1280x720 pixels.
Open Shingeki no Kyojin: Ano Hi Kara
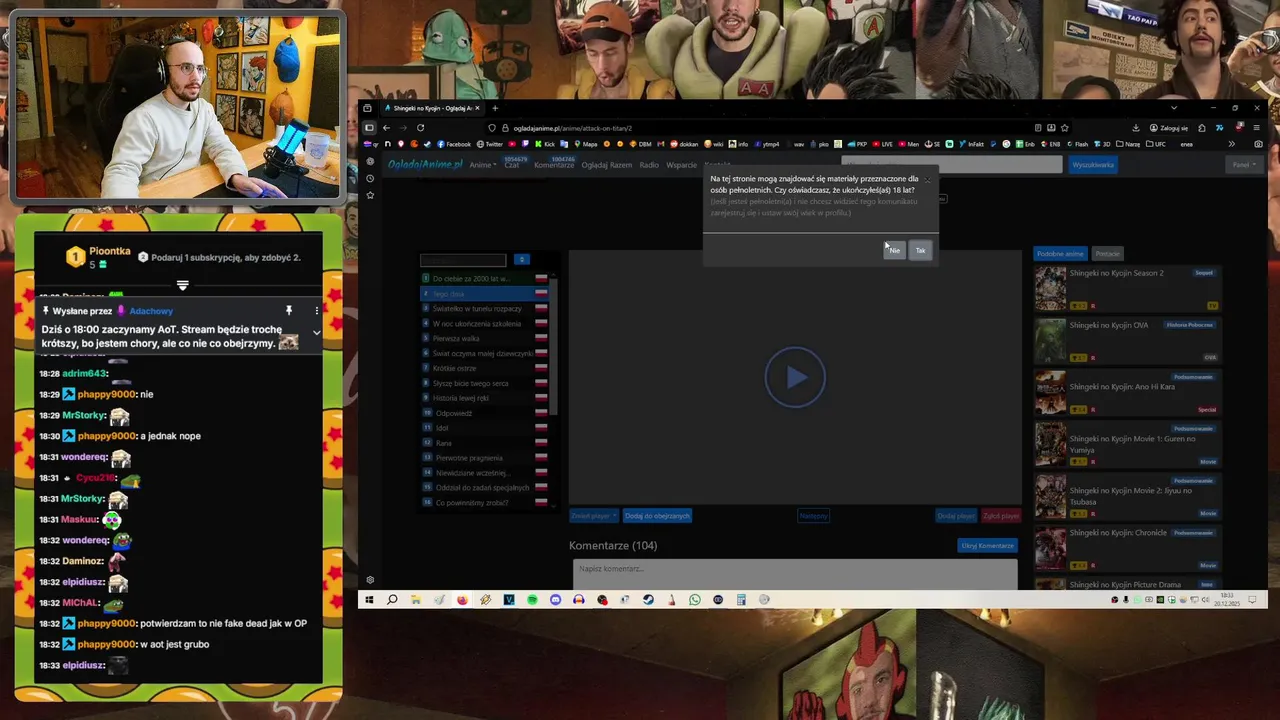tap(1127, 392)
